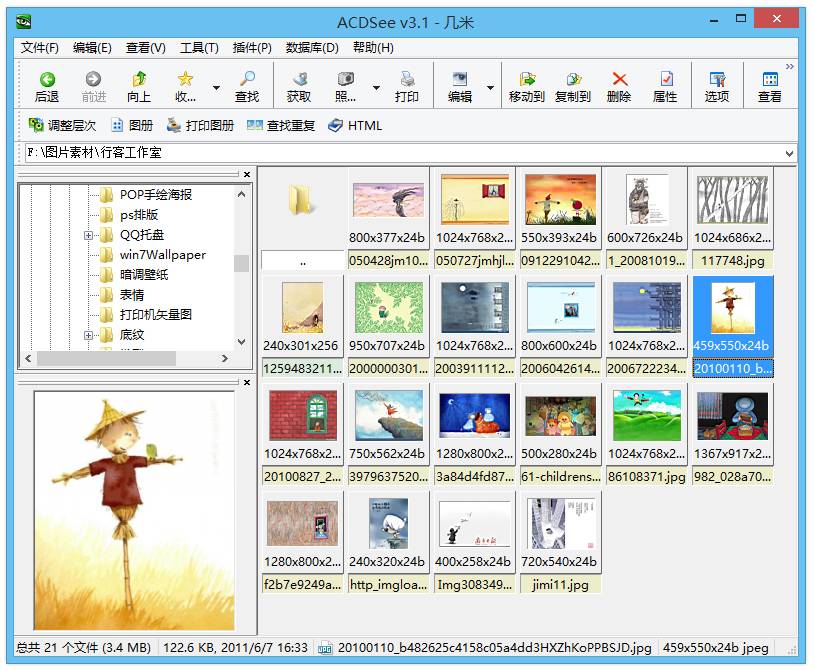Expand the 底纹 folder node

click(88, 335)
